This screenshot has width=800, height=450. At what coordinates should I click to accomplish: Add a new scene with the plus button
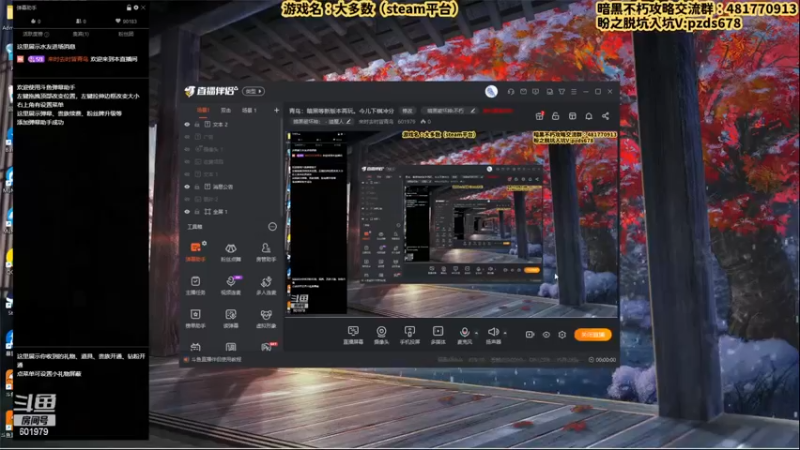[277, 110]
